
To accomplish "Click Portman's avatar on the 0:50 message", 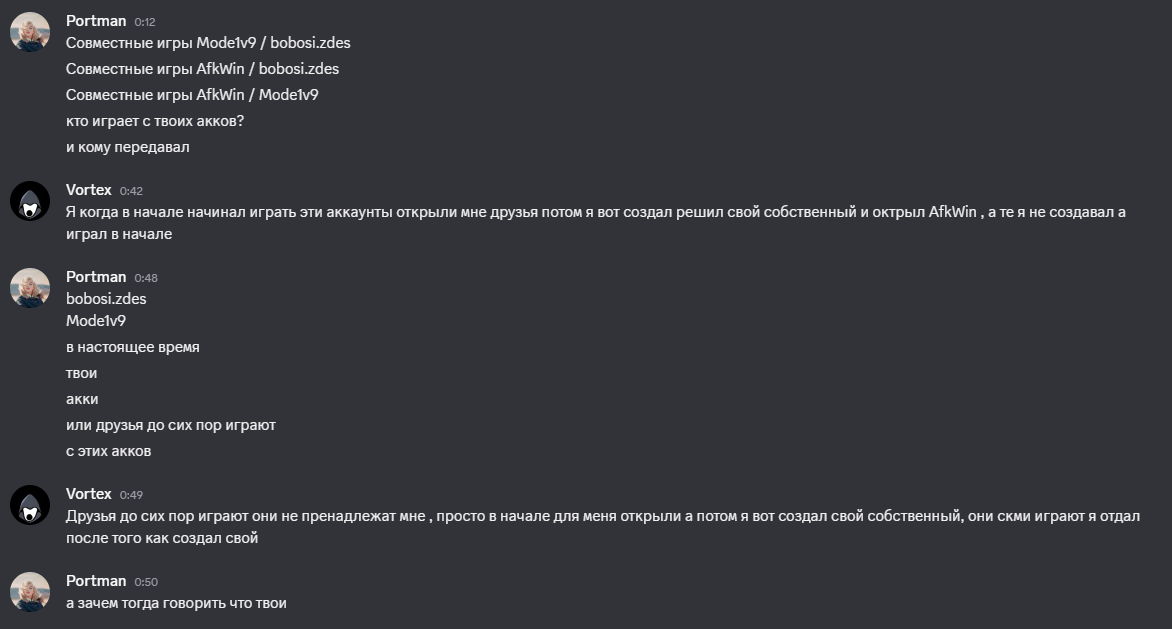I will (30, 592).
